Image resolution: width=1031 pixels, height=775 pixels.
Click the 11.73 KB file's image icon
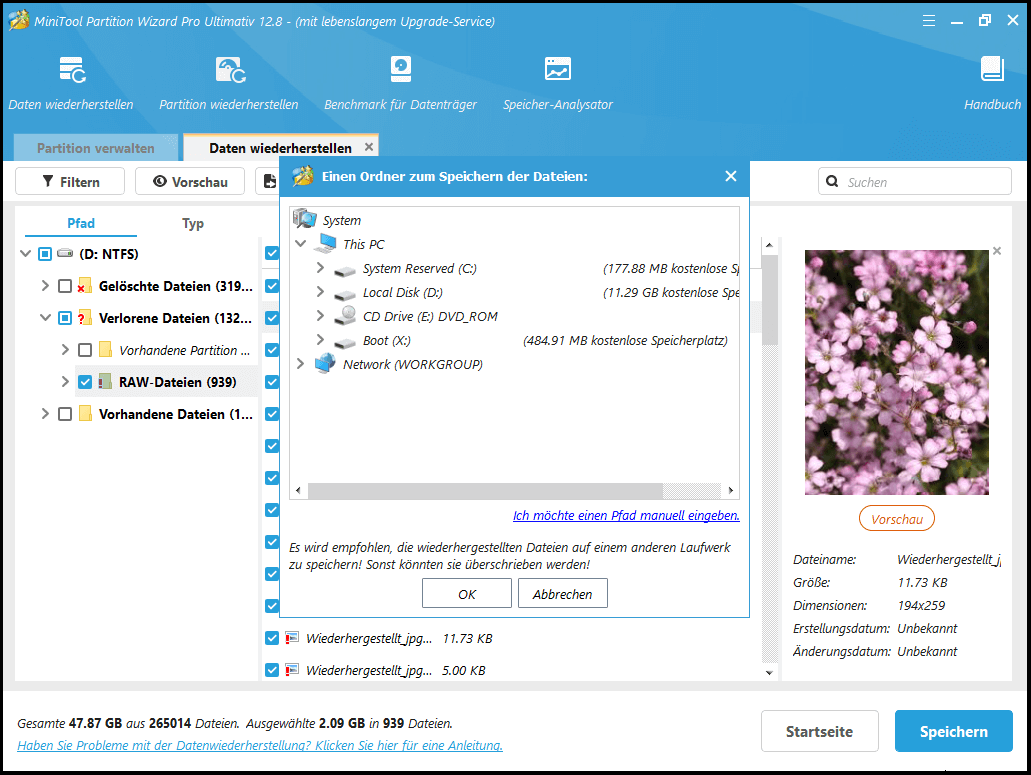pos(292,638)
